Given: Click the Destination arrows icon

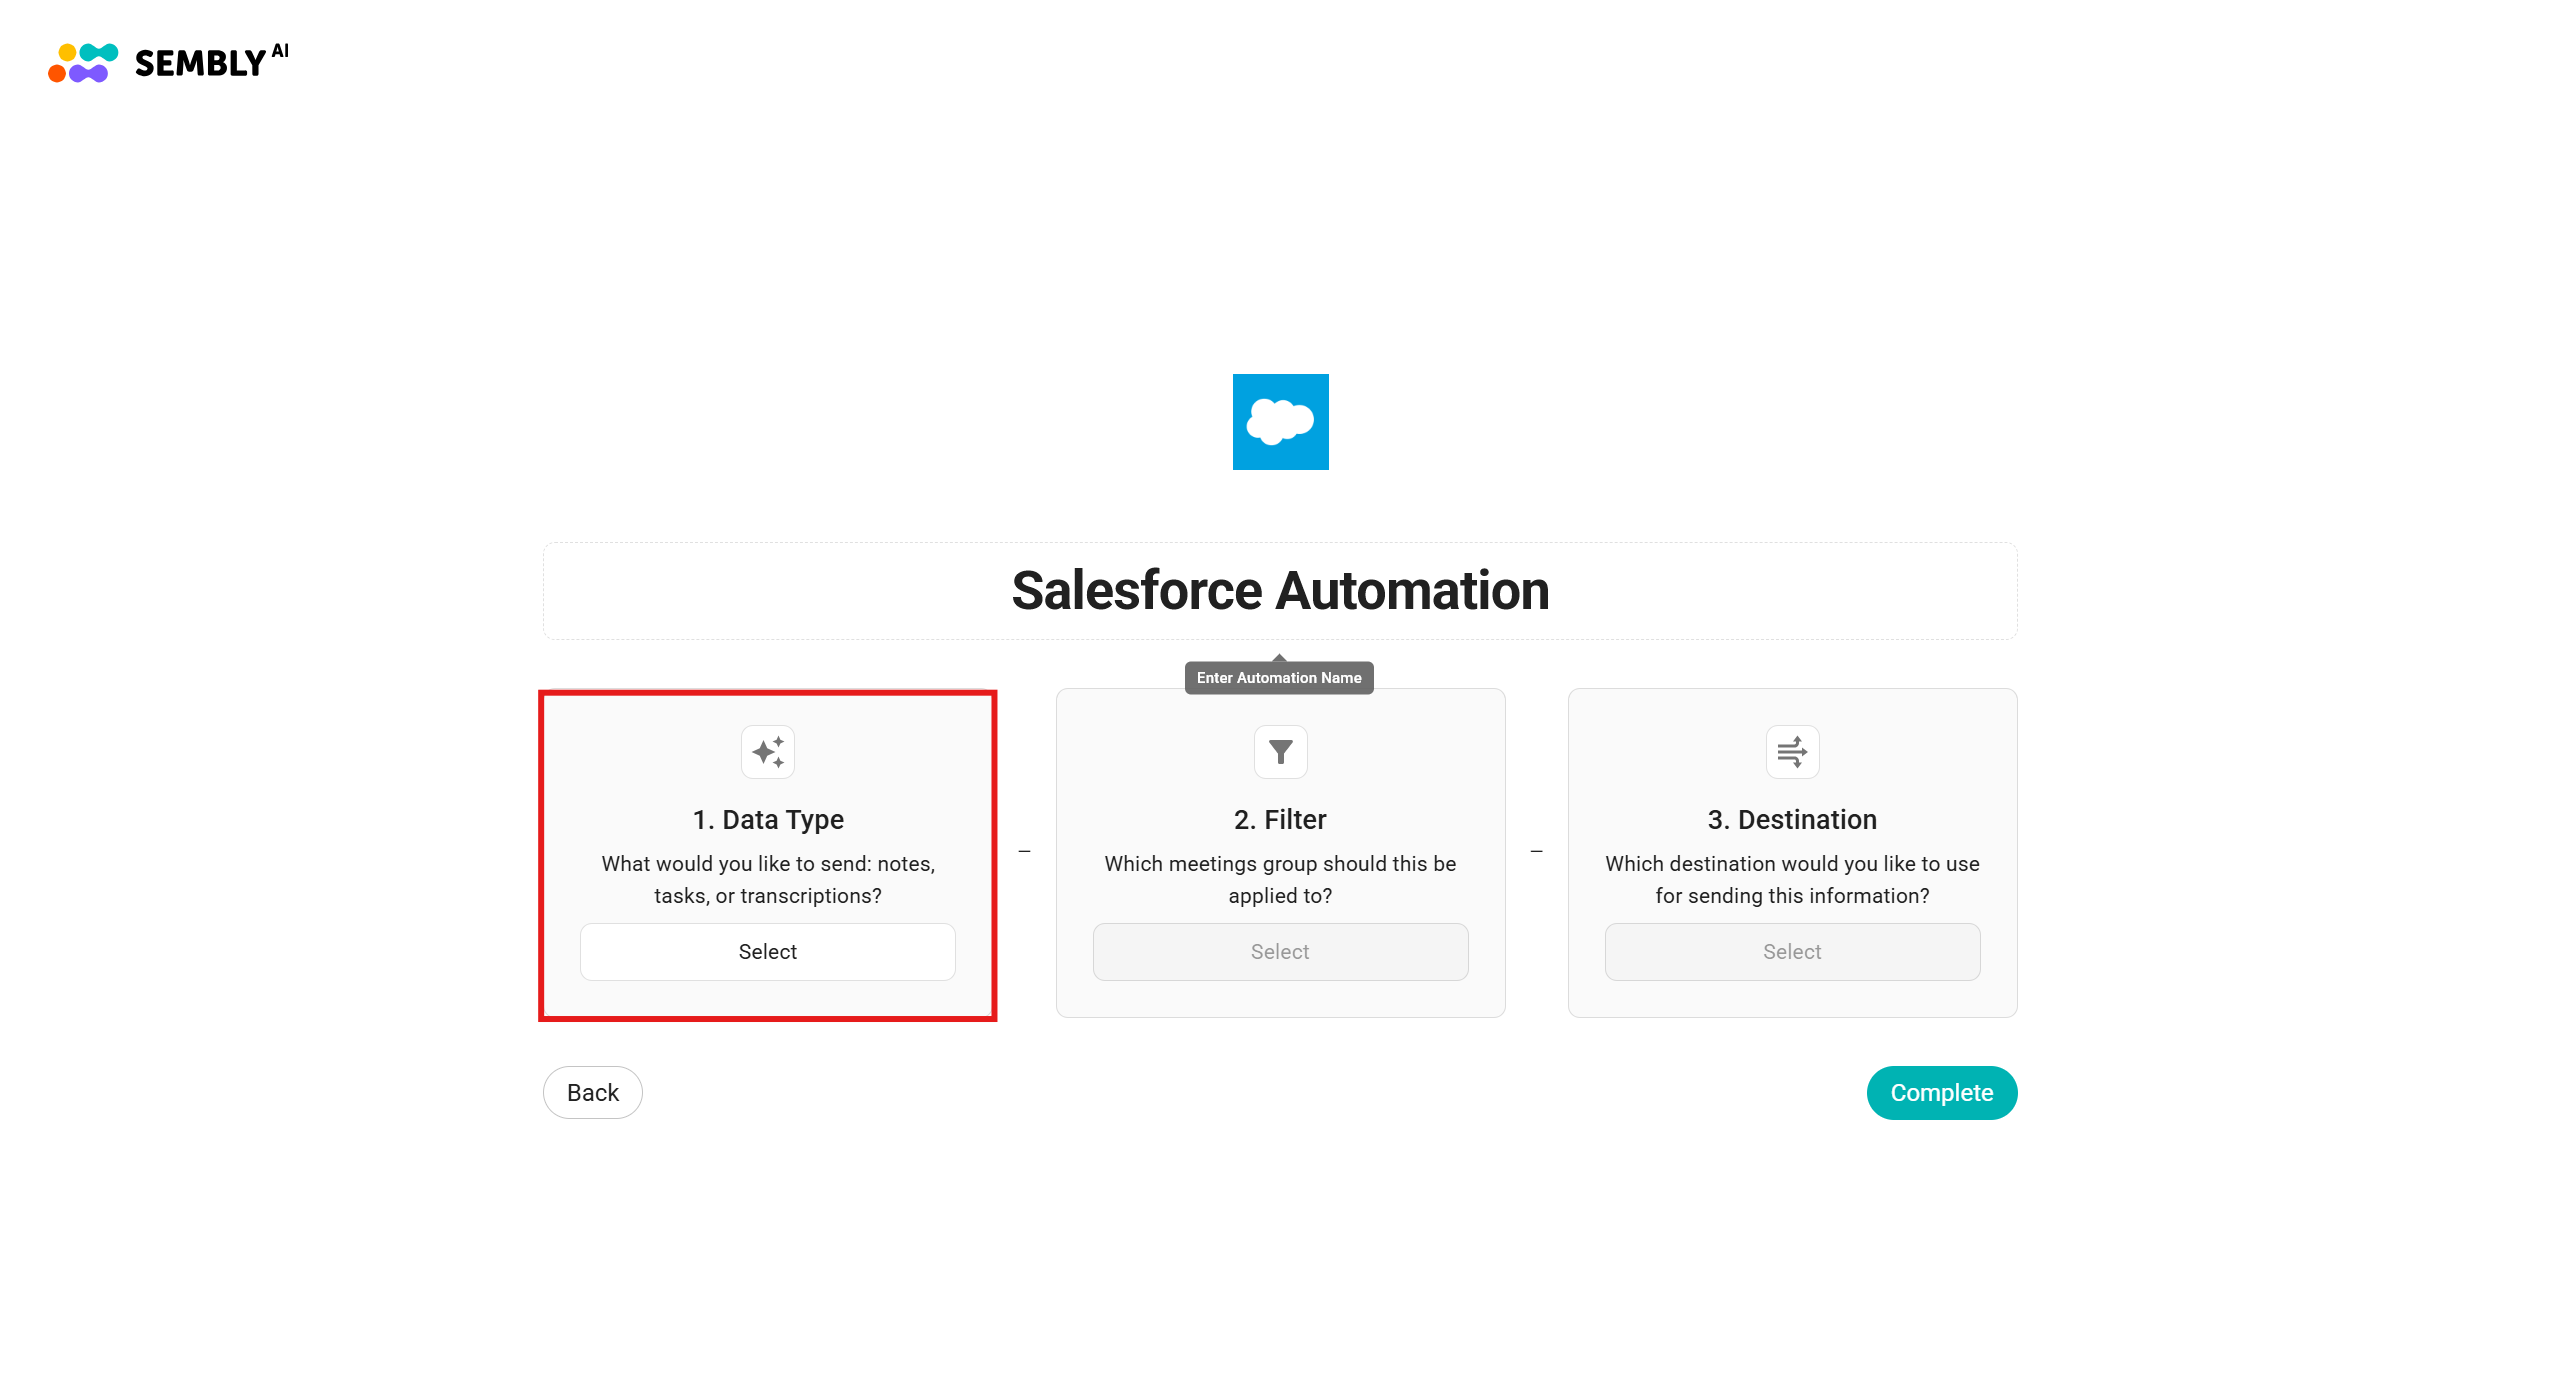Looking at the screenshot, I should coord(1792,752).
